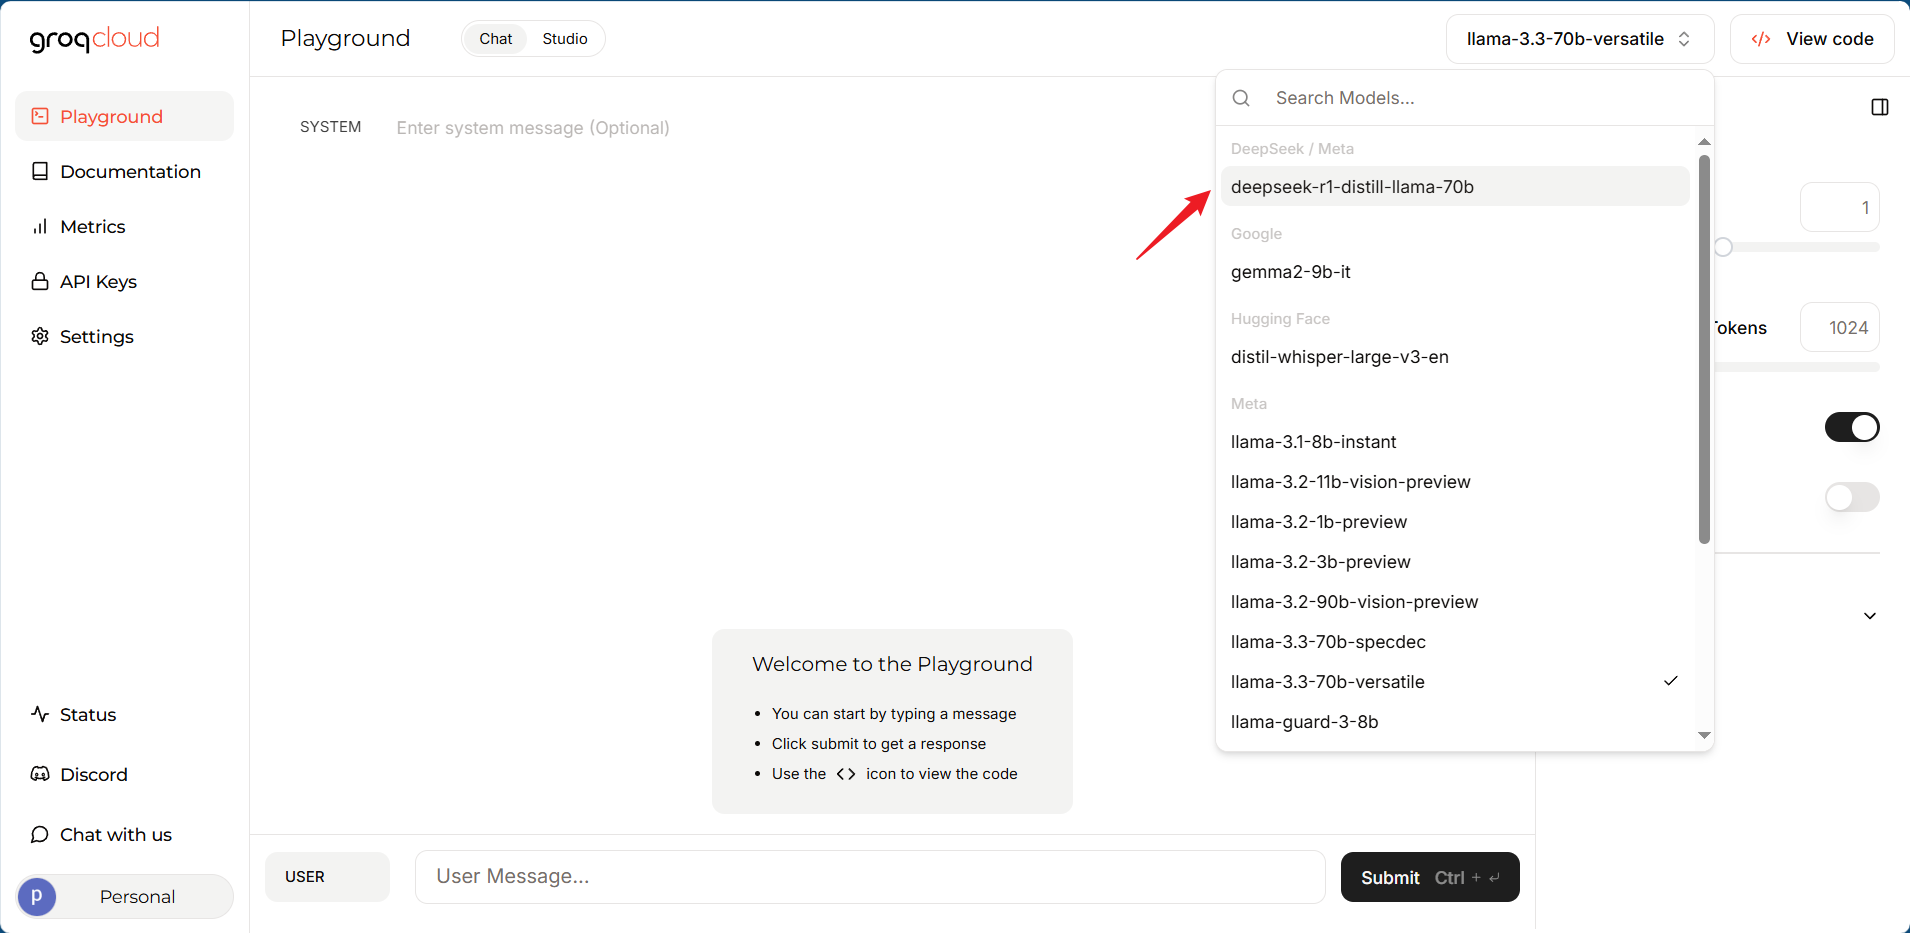Select llama-3.2-11b-vision-preview

tap(1455, 481)
